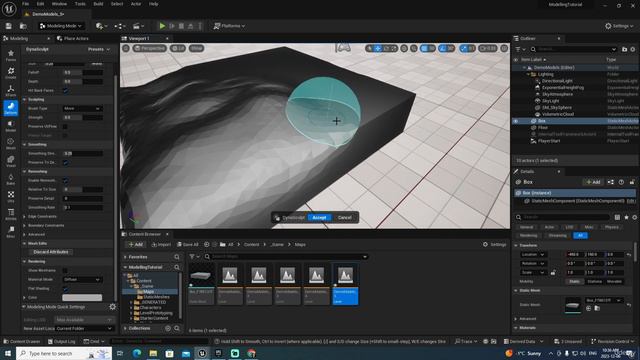Image resolution: width=640 pixels, height=360 pixels.
Task: Cancel the DynaSculpt tool
Action: pyautogui.click(x=345, y=218)
